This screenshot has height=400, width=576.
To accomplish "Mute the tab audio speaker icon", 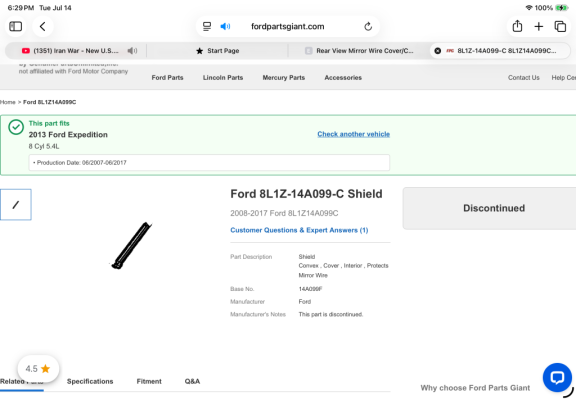I will point(225,26).
